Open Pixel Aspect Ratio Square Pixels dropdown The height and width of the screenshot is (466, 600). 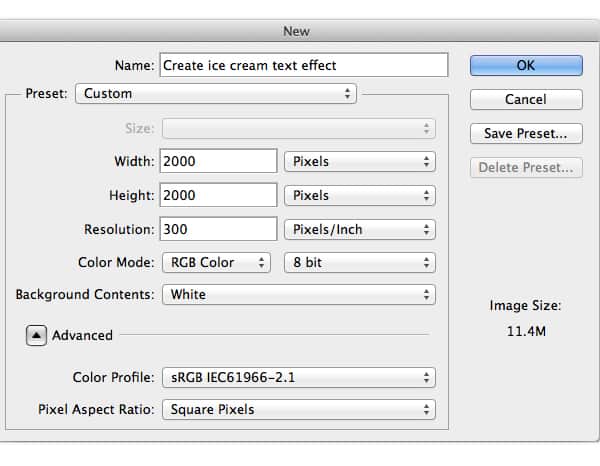click(299, 409)
